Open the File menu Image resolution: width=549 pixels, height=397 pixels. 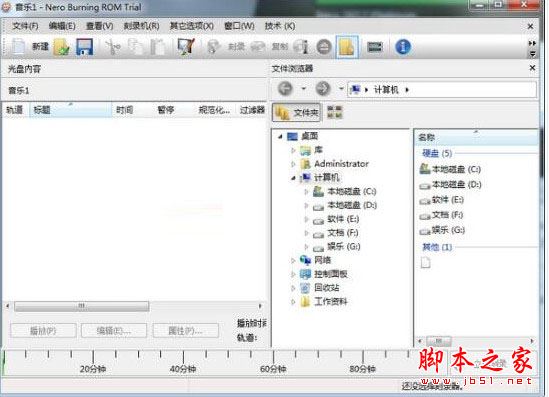pyautogui.click(x=25, y=26)
